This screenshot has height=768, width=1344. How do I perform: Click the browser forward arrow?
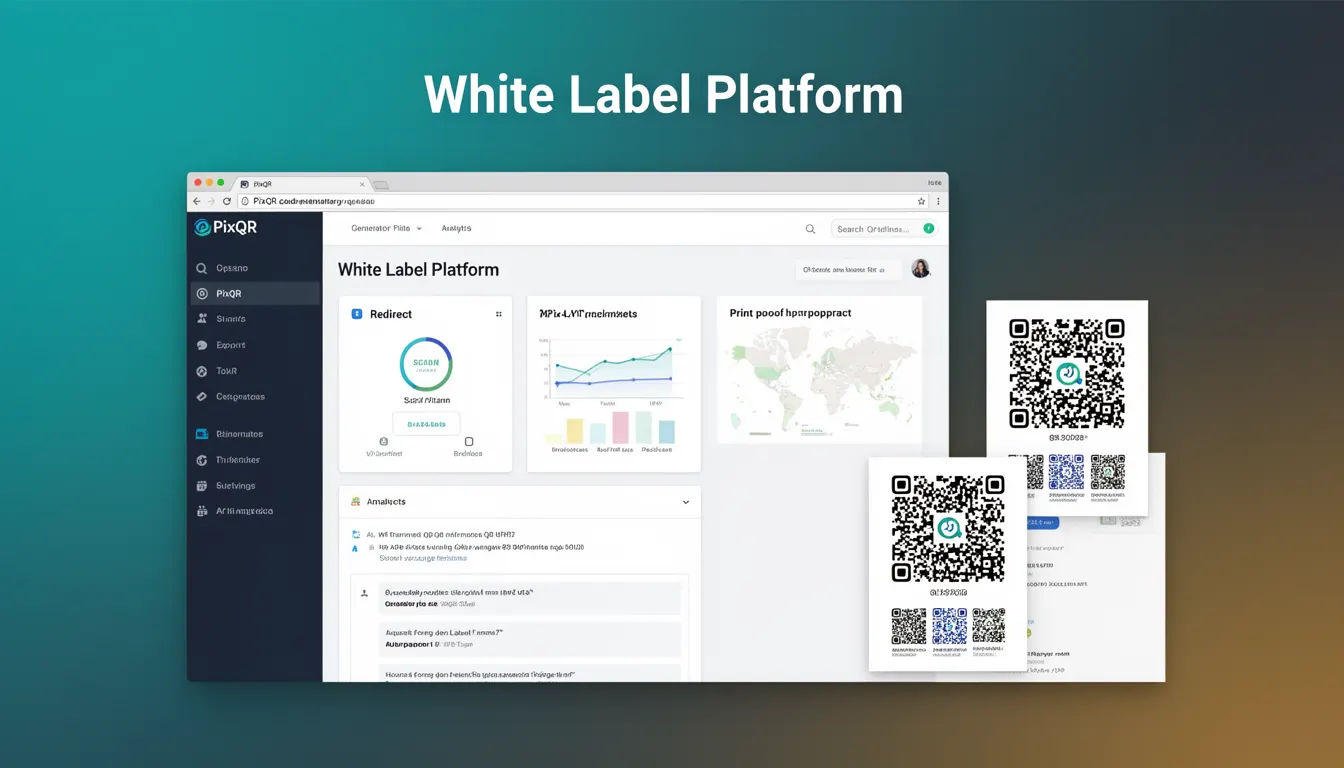[x=211, y=201]
